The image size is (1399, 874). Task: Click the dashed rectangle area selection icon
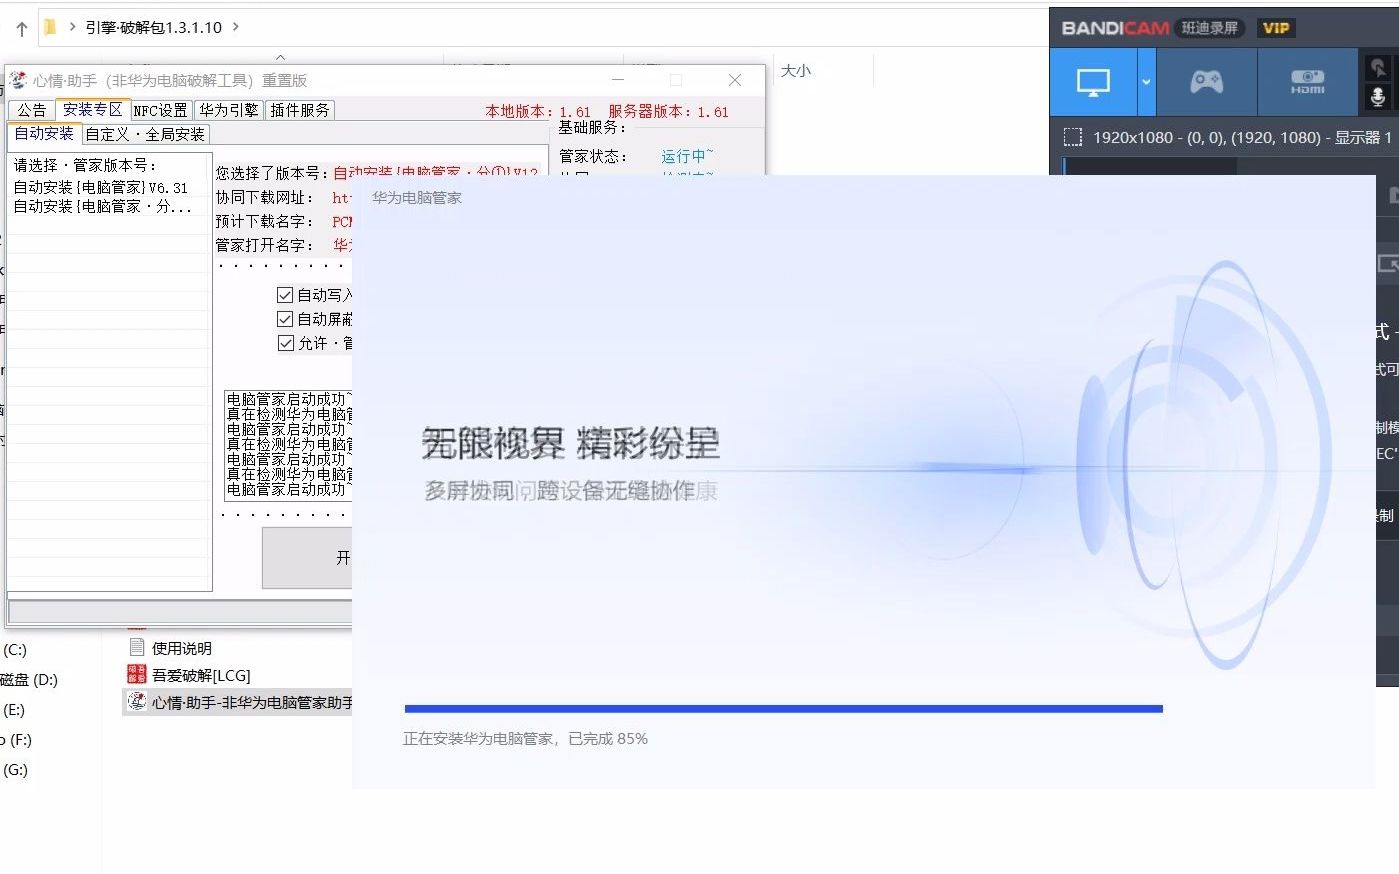(x=1073, y=137)
